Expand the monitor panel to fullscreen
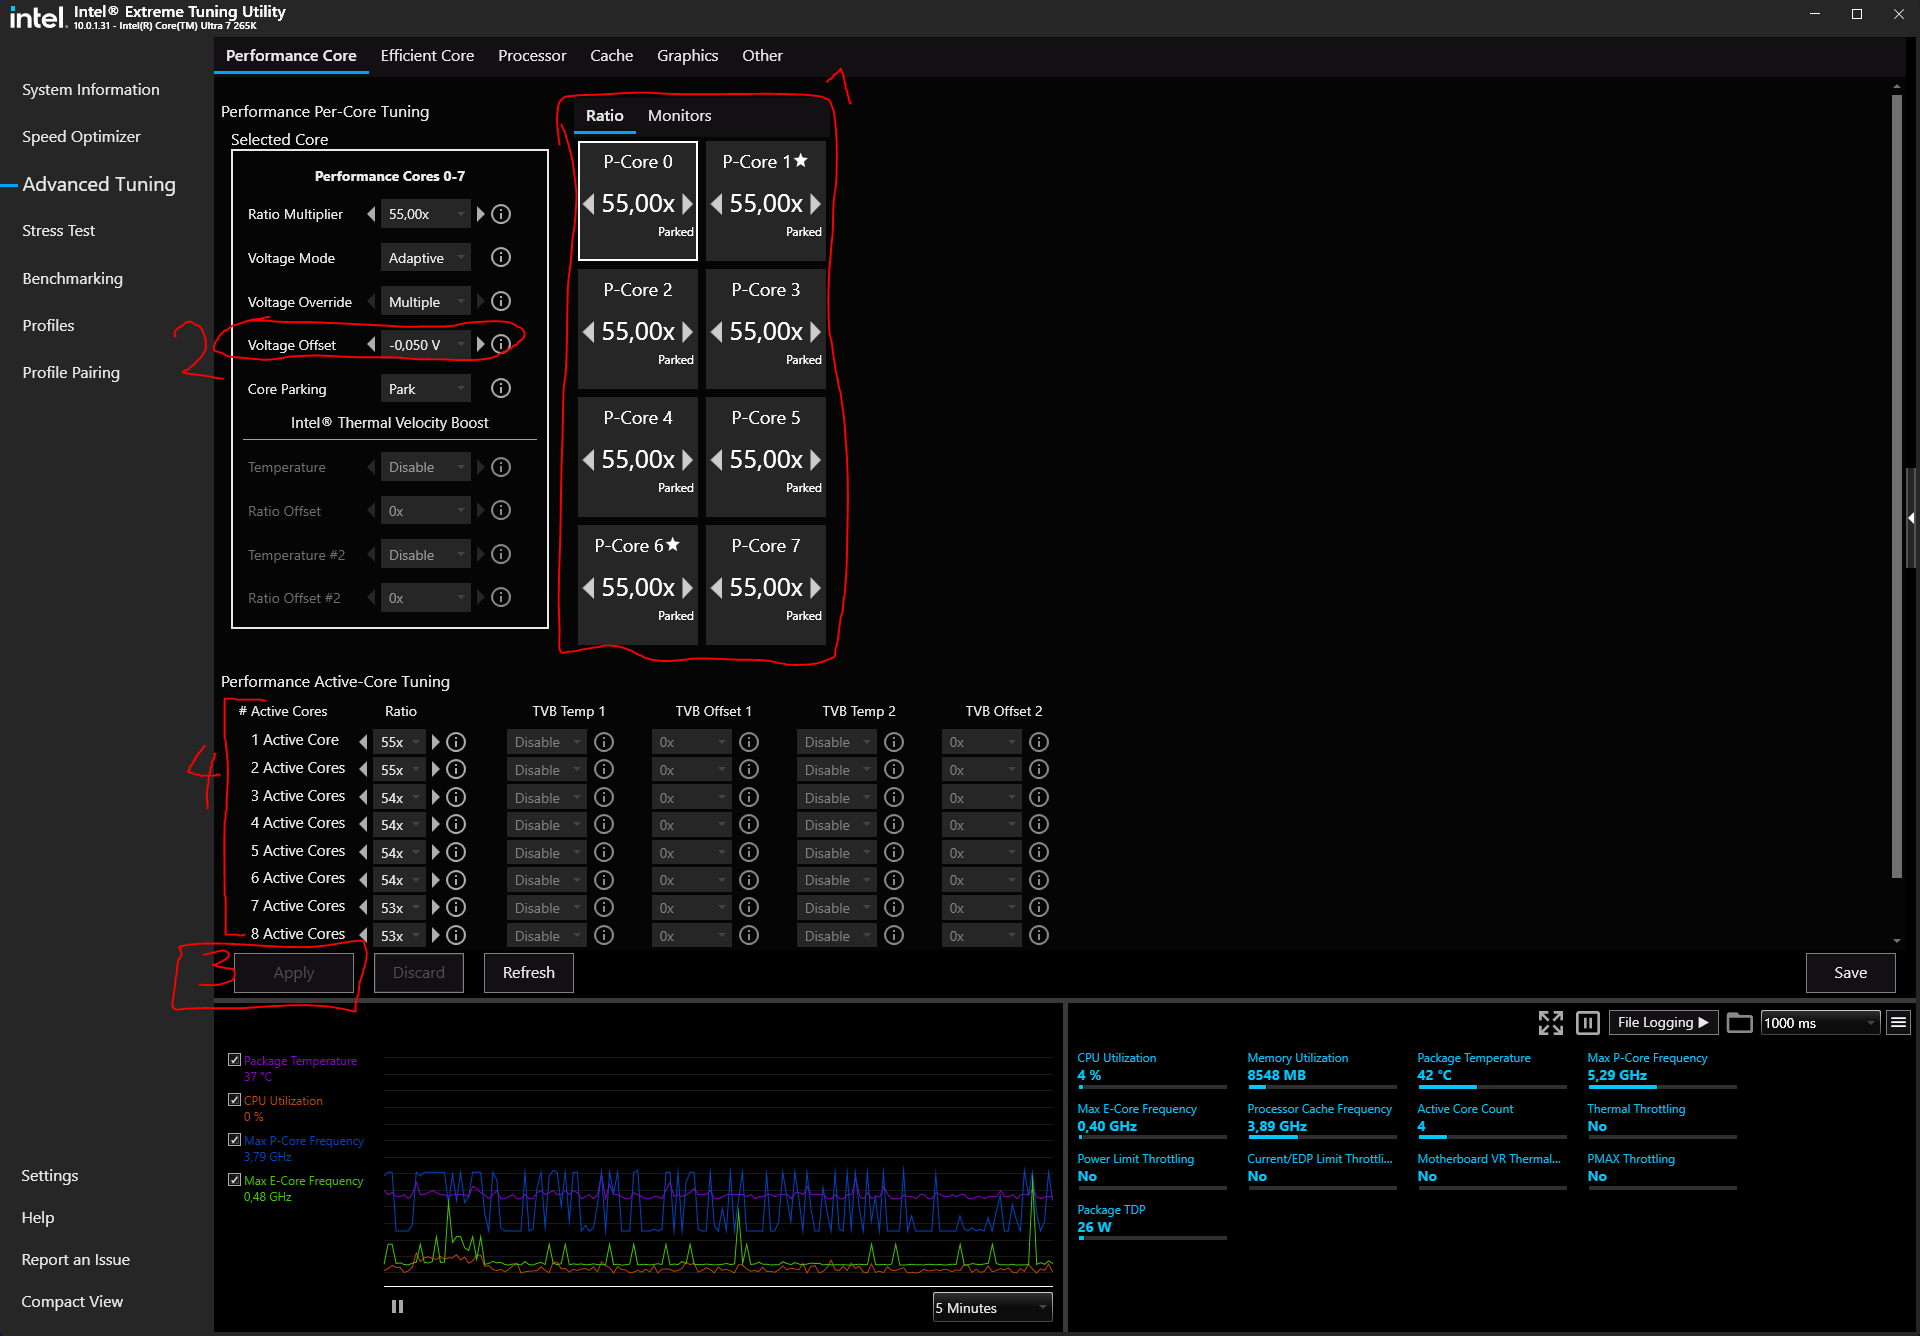 (1550, 1022)
